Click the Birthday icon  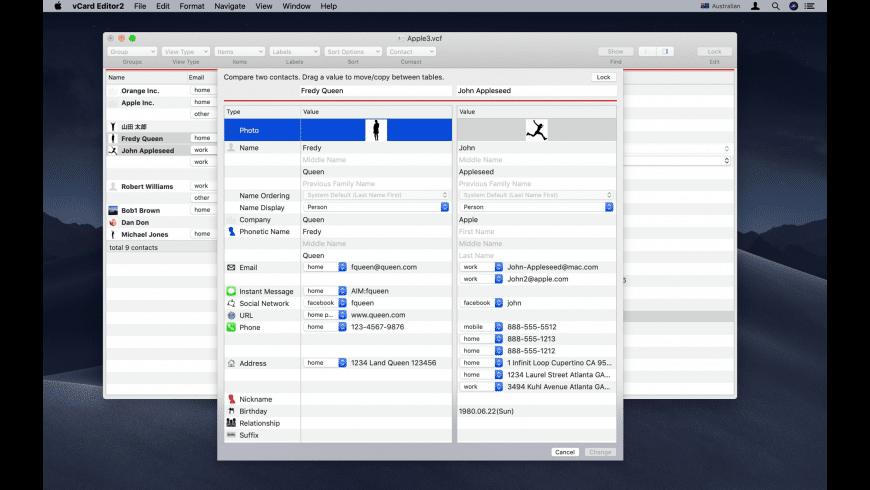[x=231, y=411]
